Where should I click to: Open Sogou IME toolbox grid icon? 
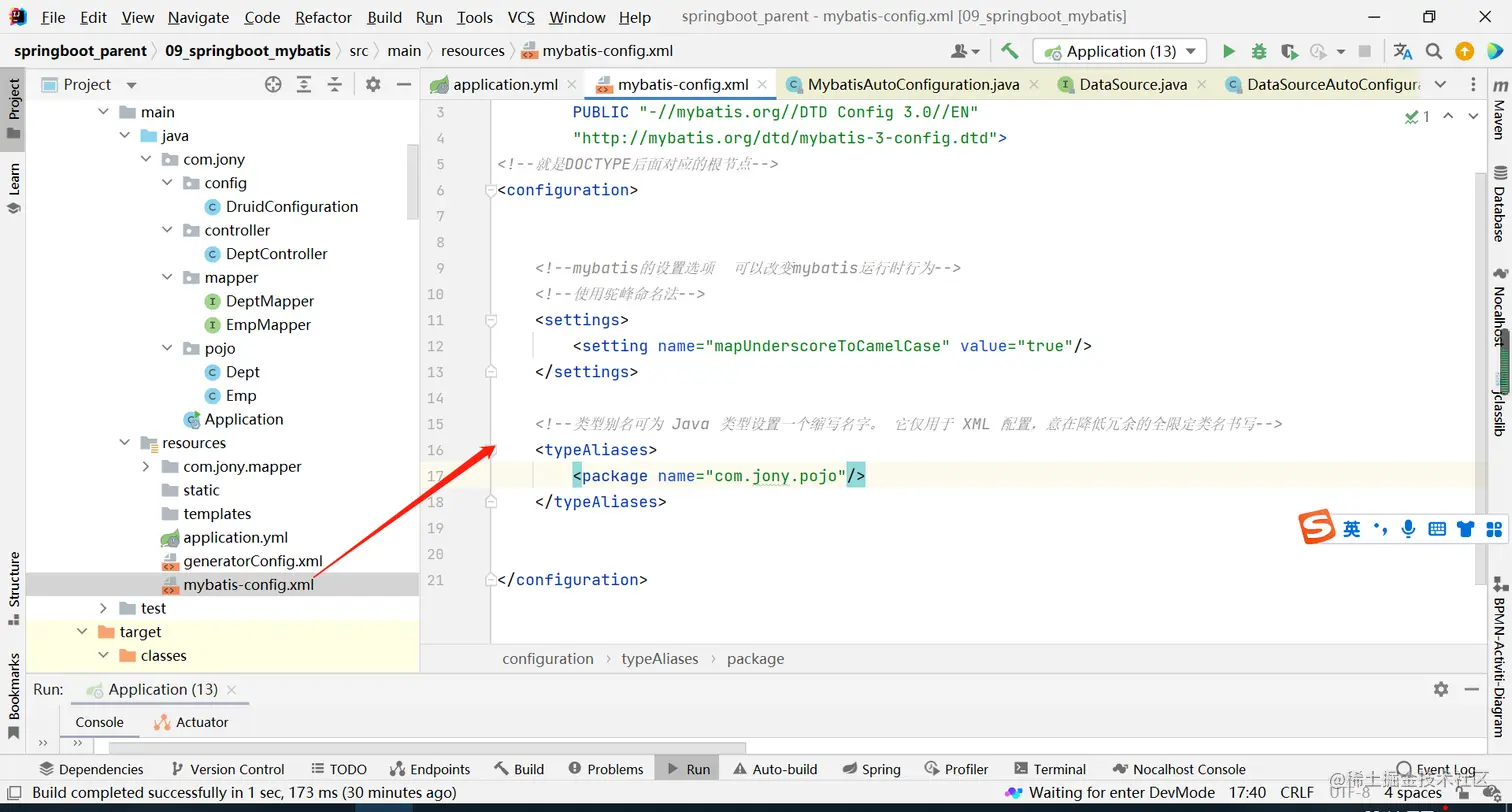click(1495, 529)
